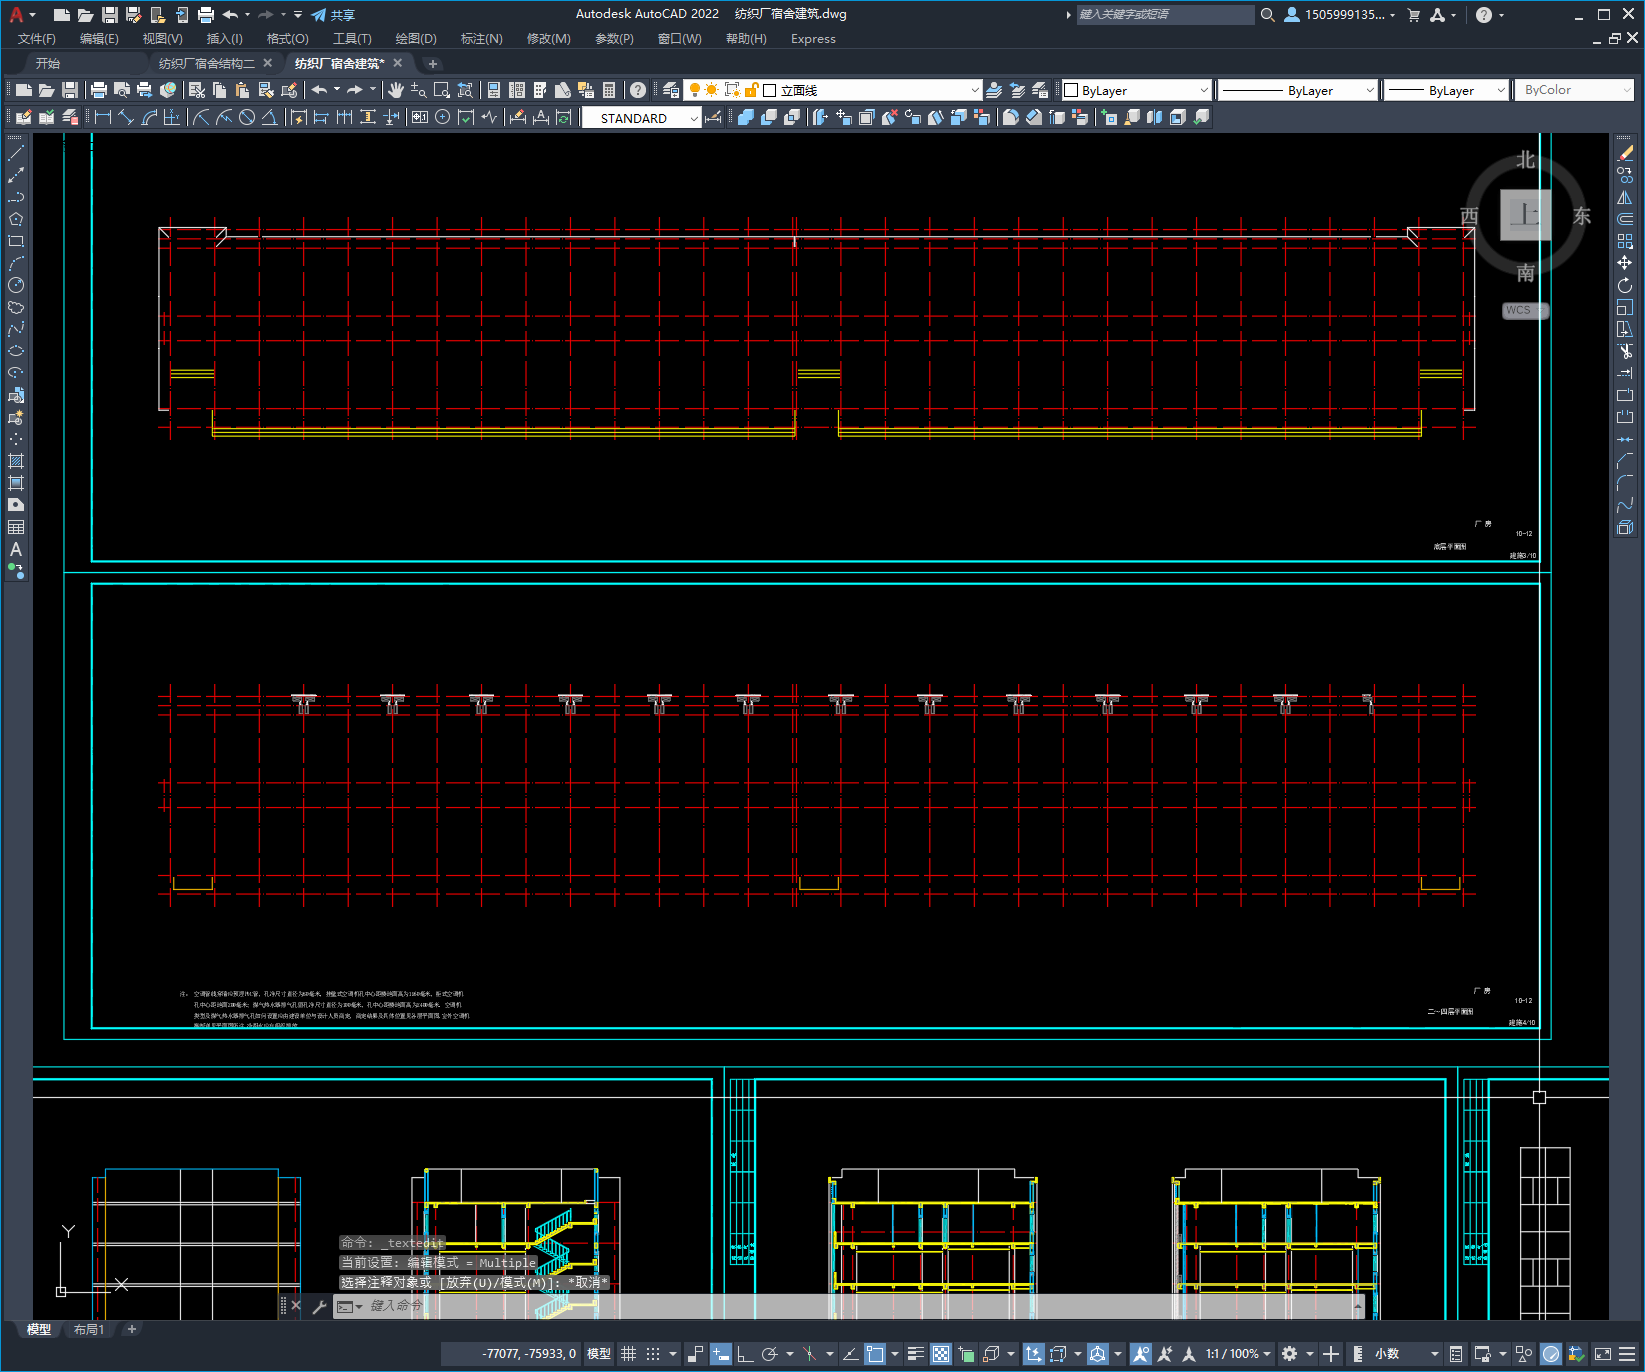Open the ByLayer lineweight dropdown
This screenshot has height=1372, width=1645.
(1446, 90)
